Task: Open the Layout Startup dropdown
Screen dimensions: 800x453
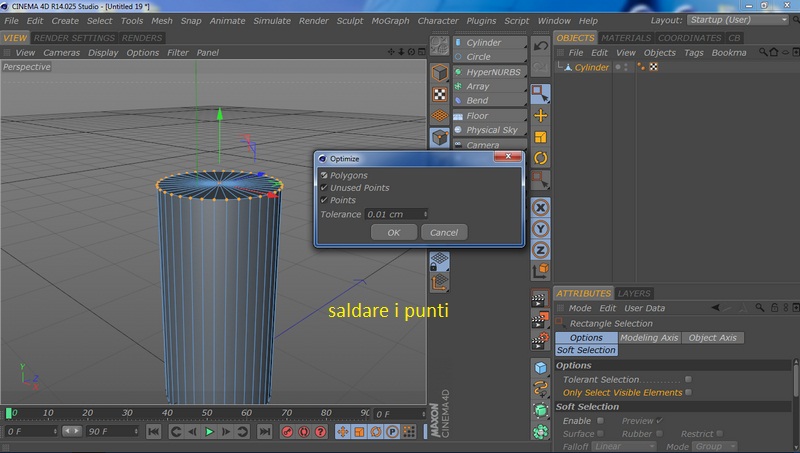Action: [x=739, y=20]
